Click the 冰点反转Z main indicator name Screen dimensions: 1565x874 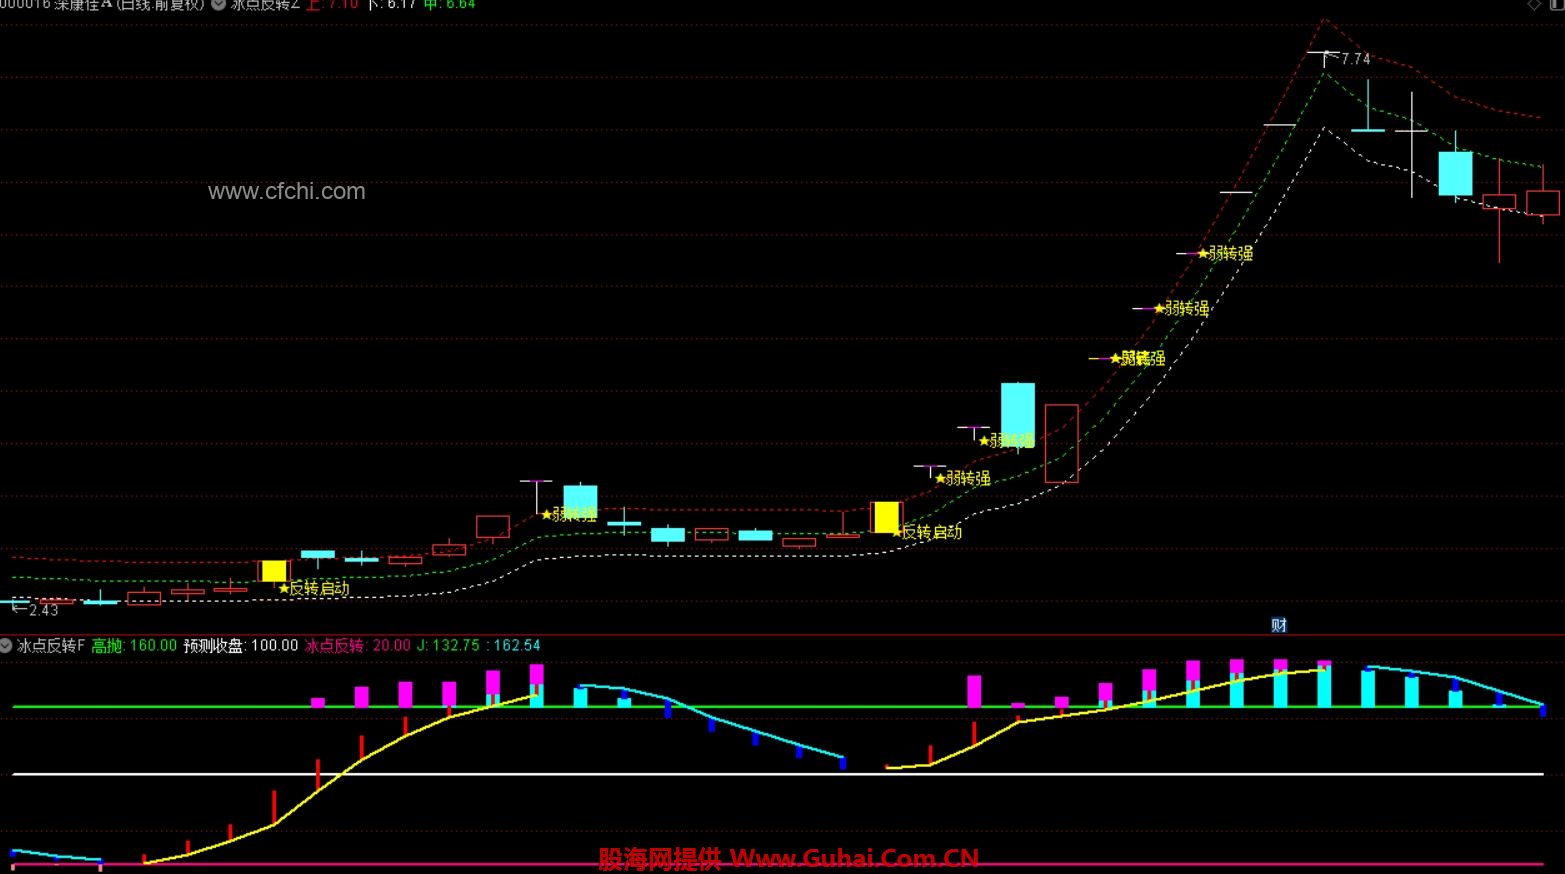tap(265, 5)
